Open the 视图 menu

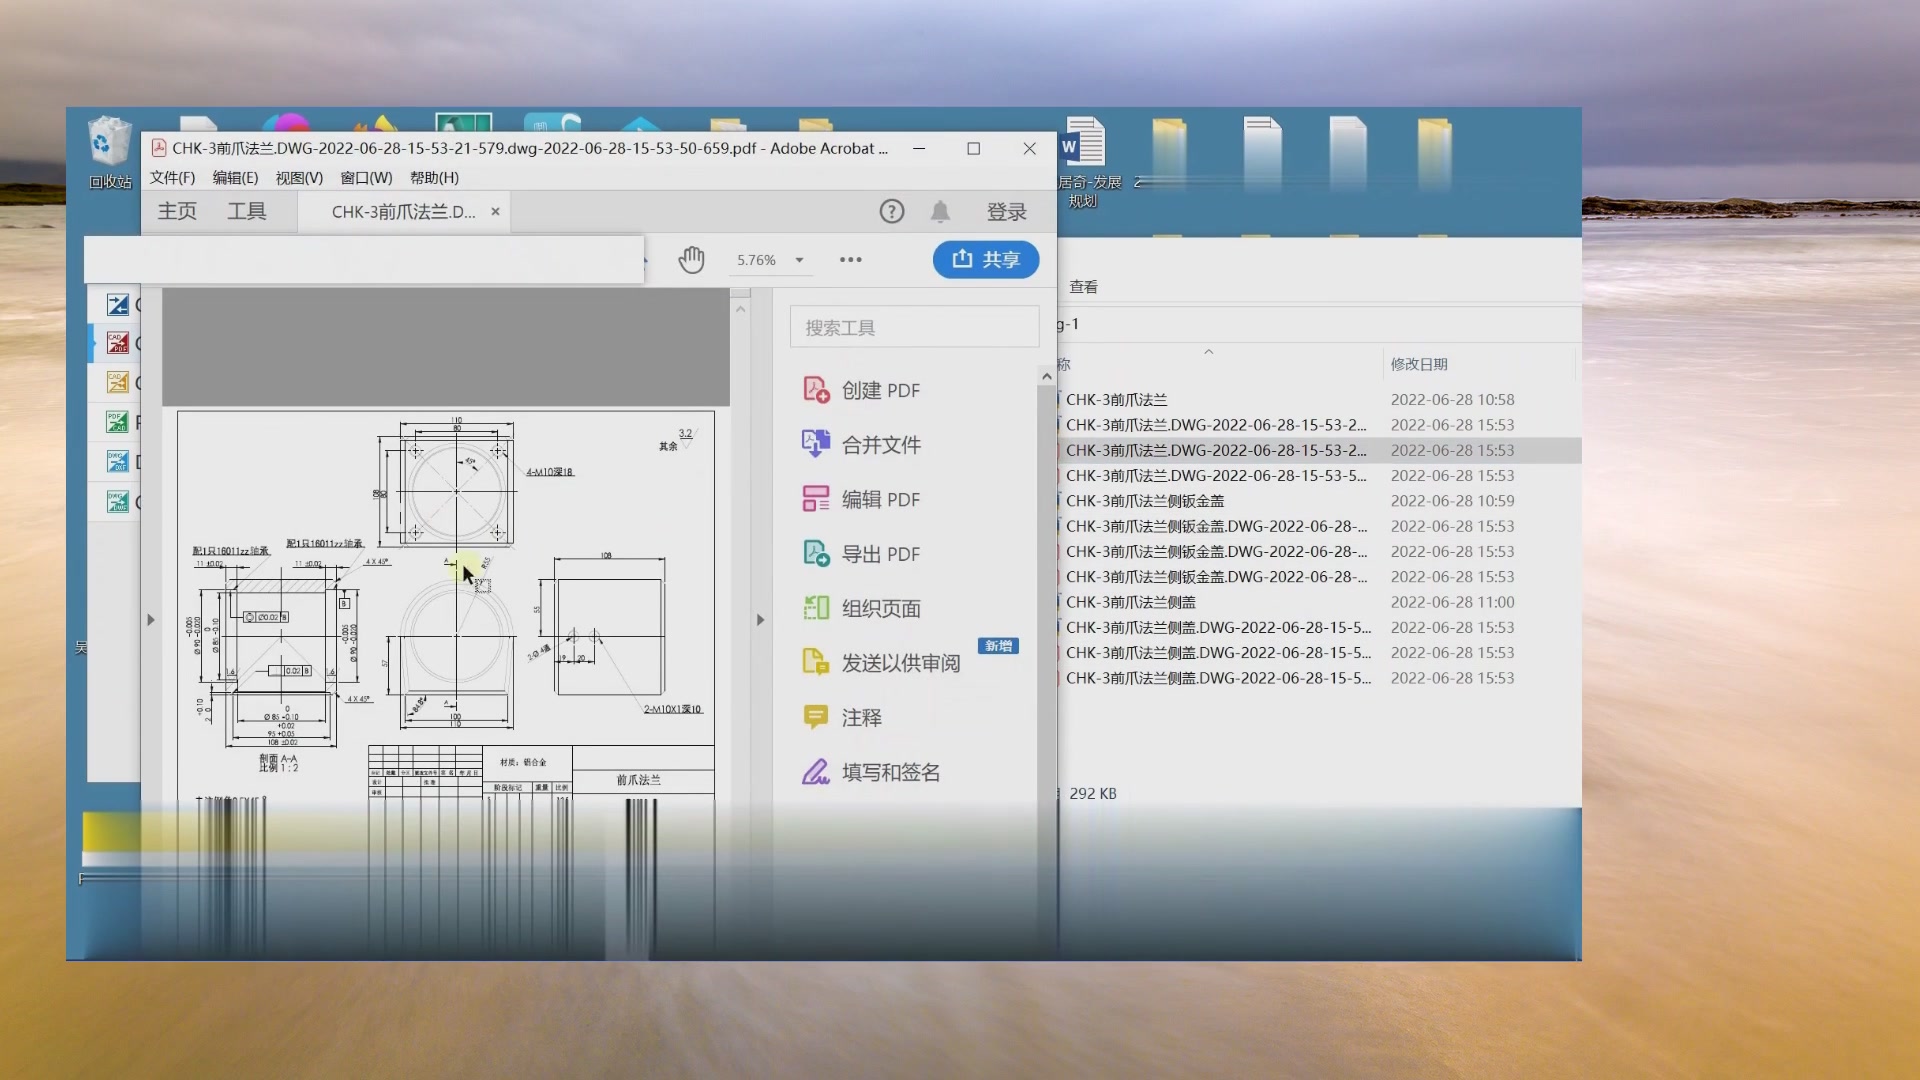tap(297, 177)
